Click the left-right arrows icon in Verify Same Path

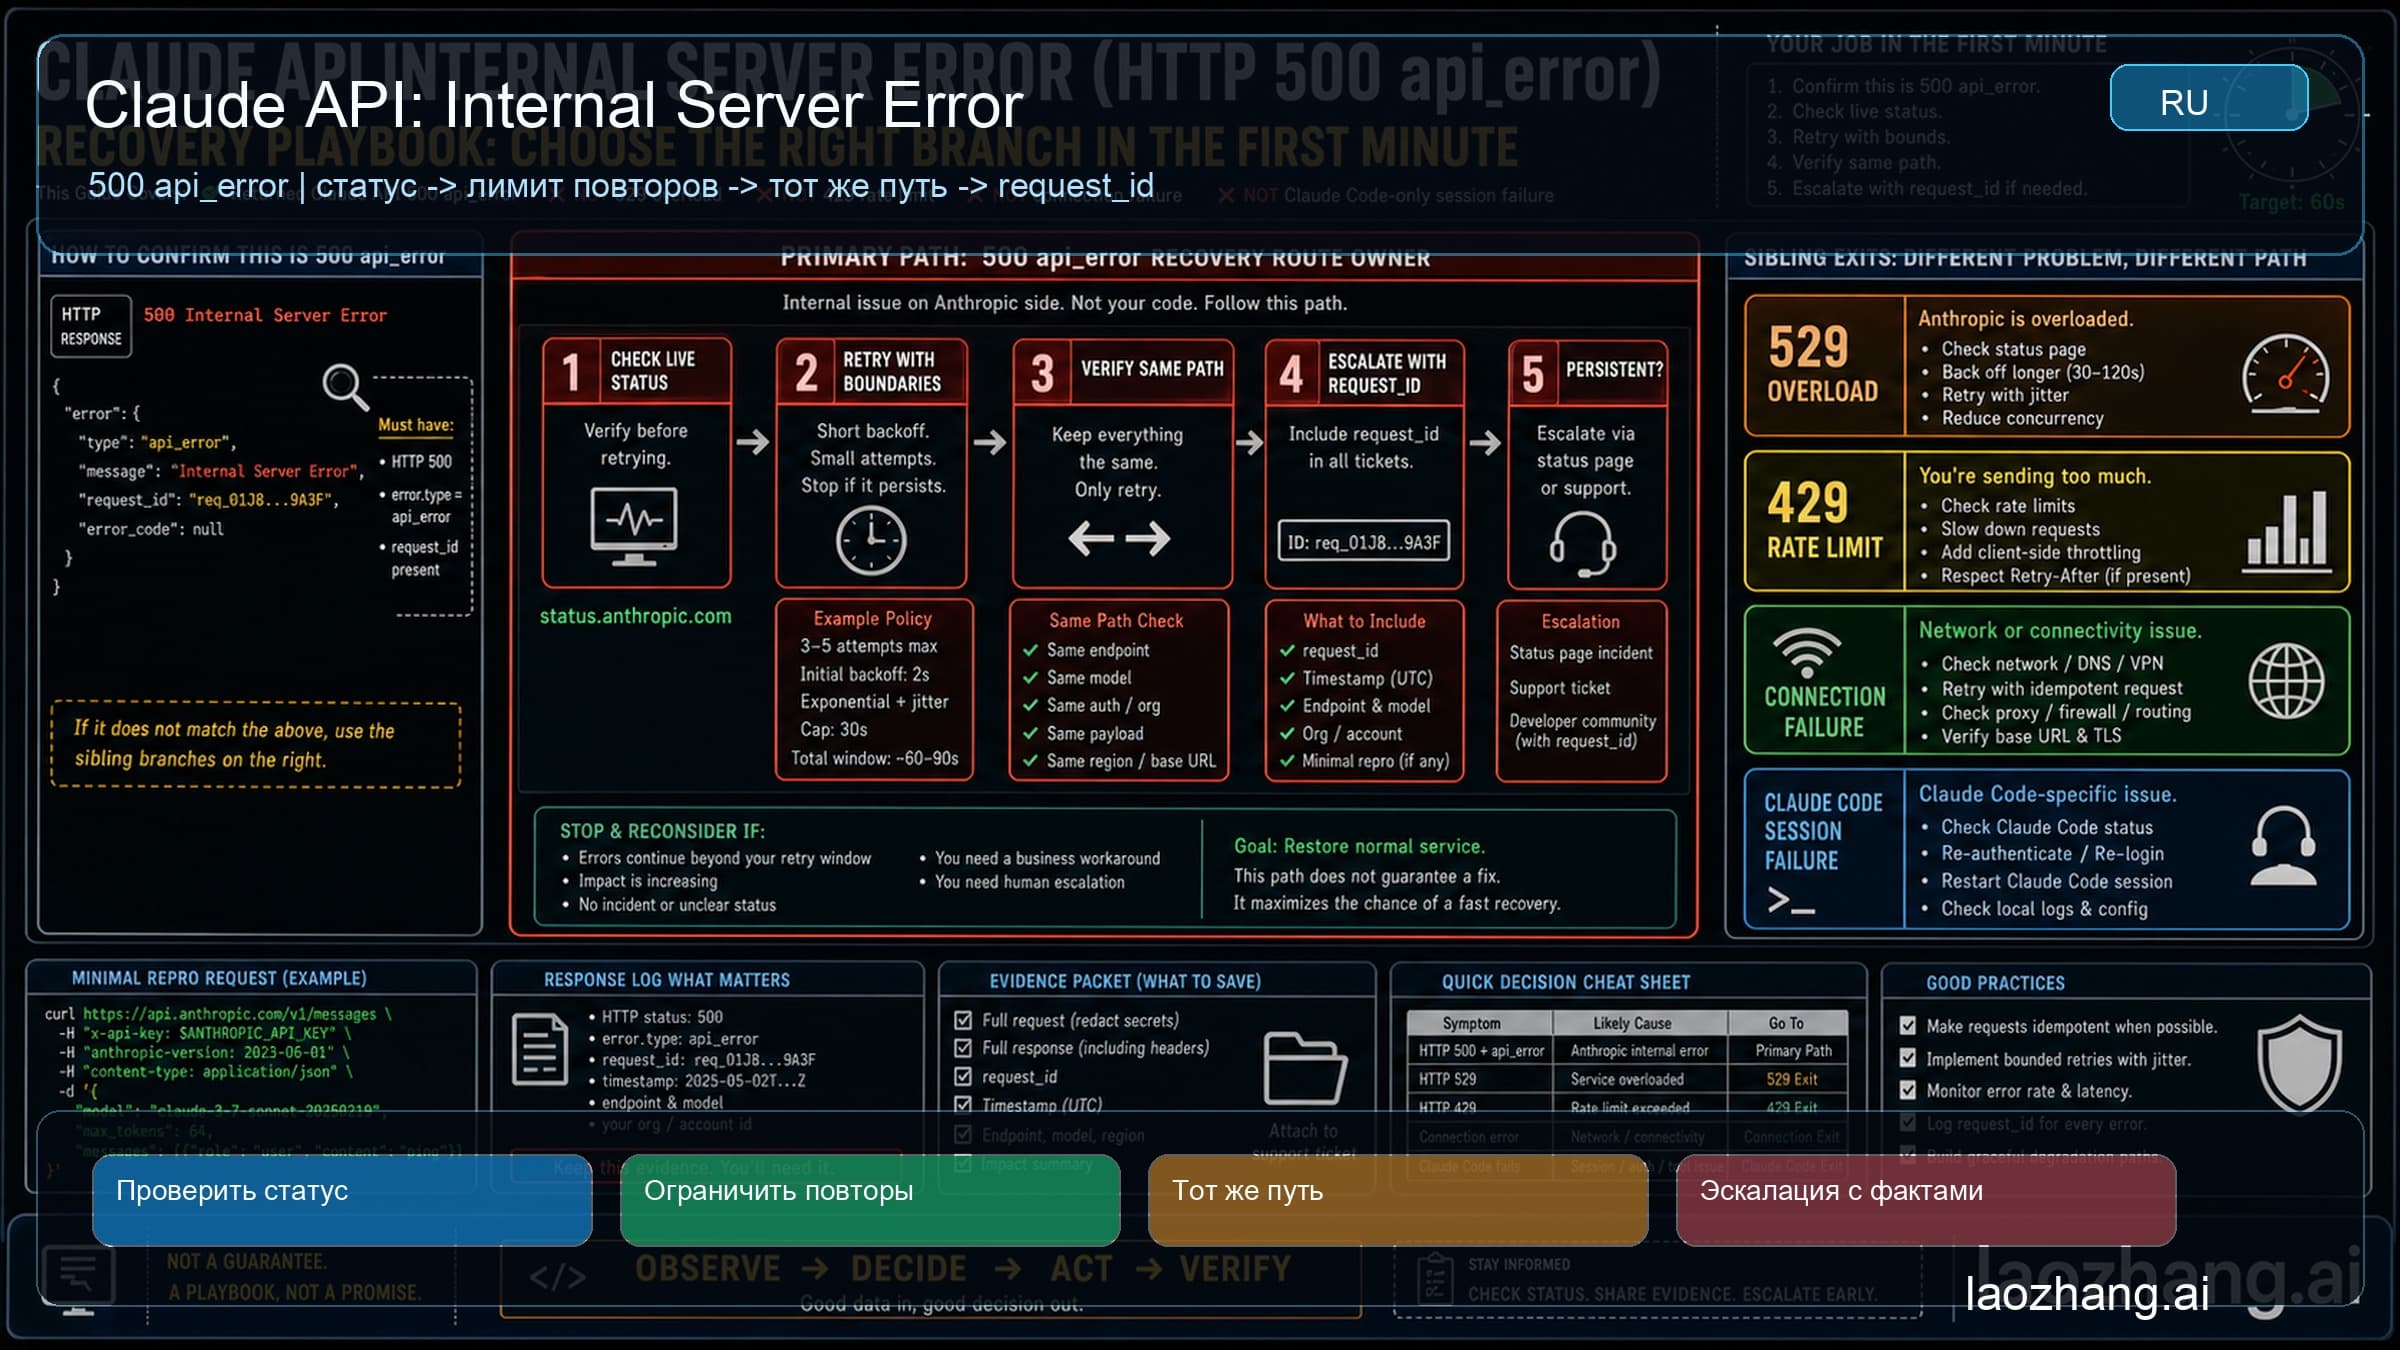1119,538
